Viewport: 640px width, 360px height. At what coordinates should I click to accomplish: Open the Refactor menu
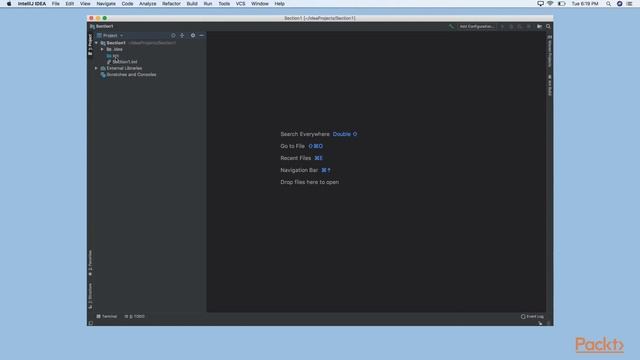pyautogui.click(x=171, y=4)
